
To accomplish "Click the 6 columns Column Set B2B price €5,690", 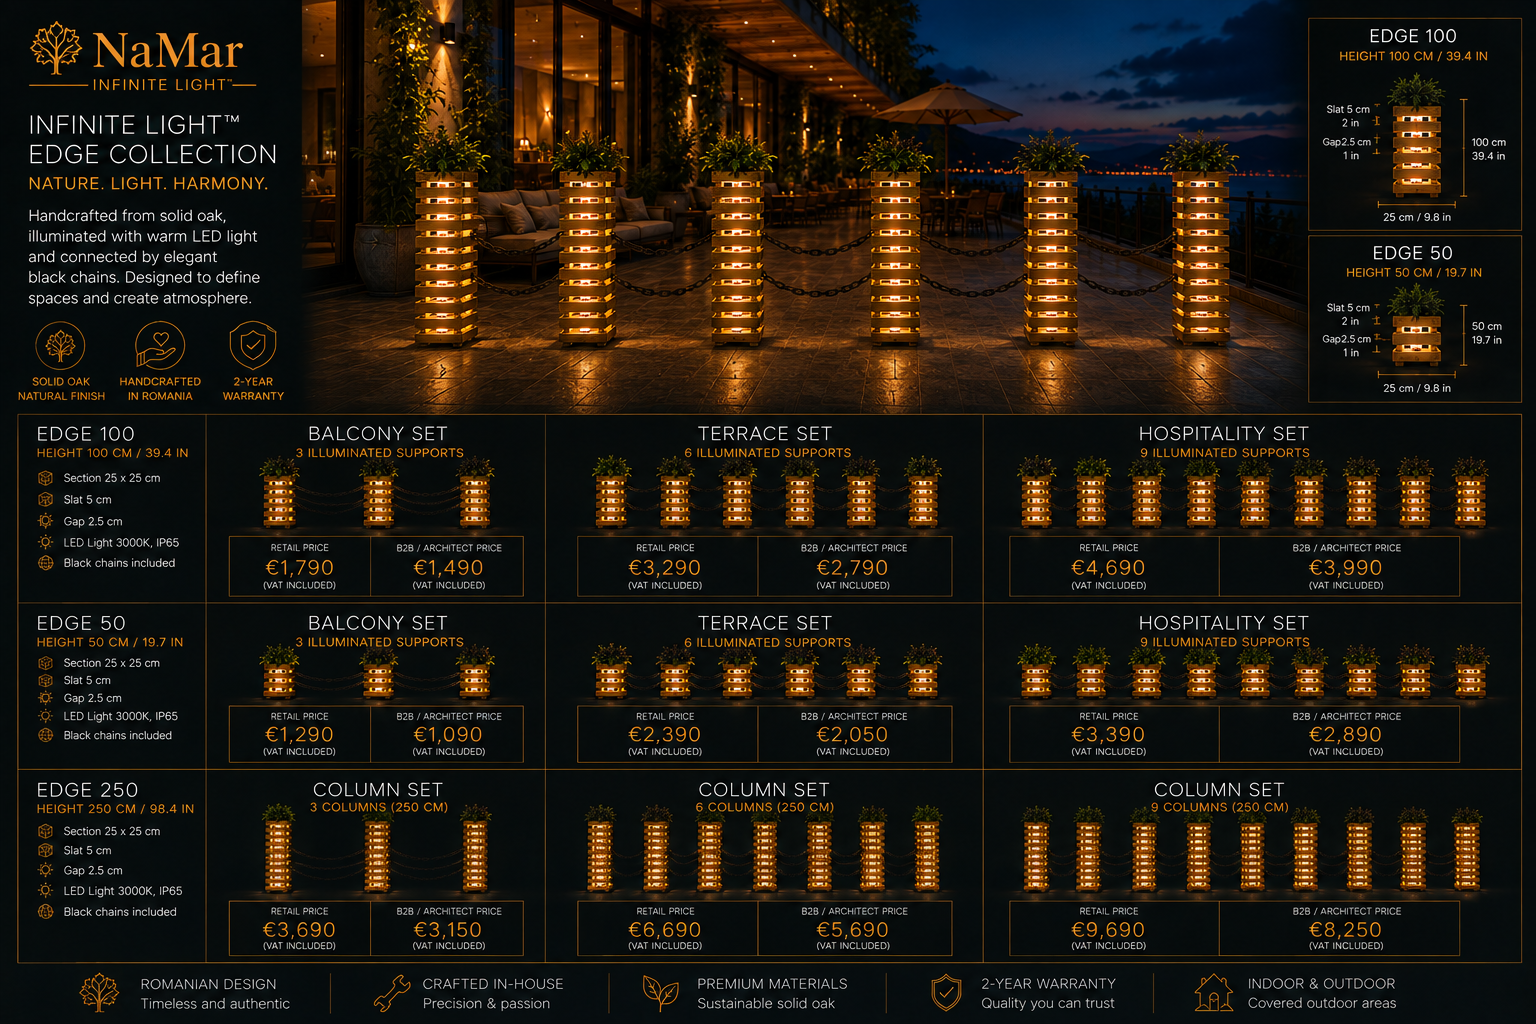I will click(853, 930).
